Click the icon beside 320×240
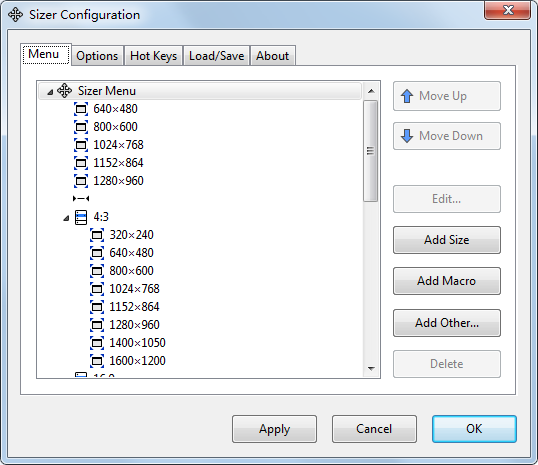Screen dimensions: 538x465 click(97, 235)
